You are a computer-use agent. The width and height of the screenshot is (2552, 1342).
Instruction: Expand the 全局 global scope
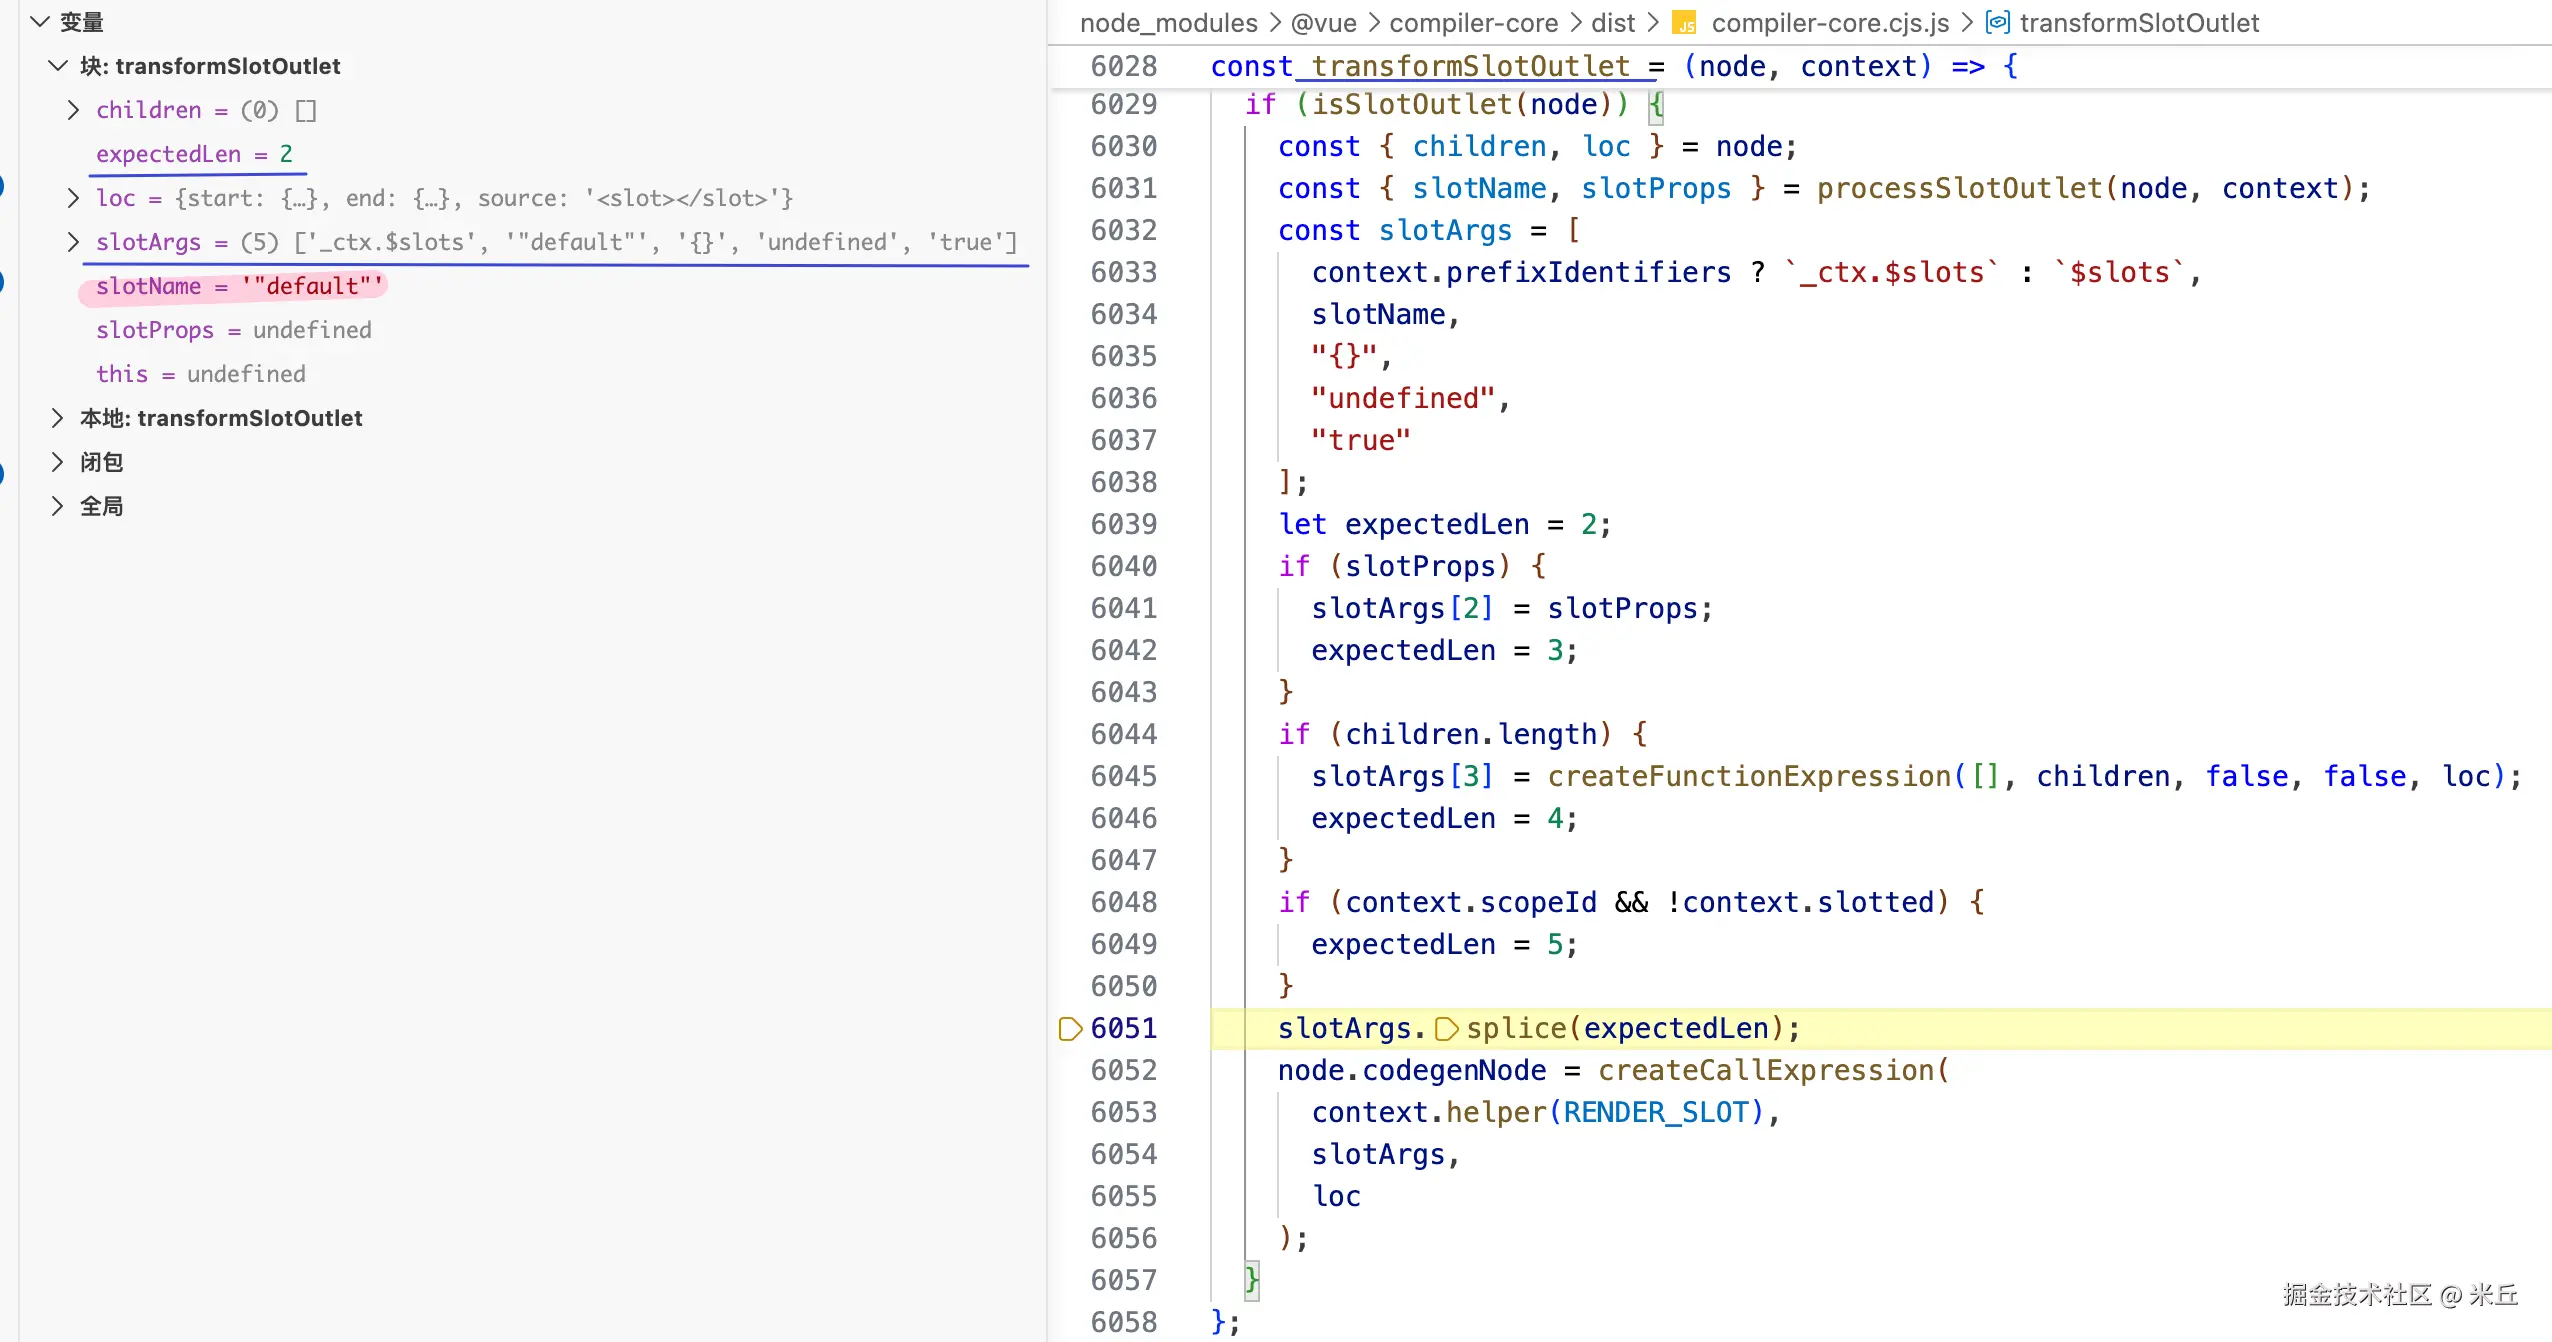click(x=58, y=506)
